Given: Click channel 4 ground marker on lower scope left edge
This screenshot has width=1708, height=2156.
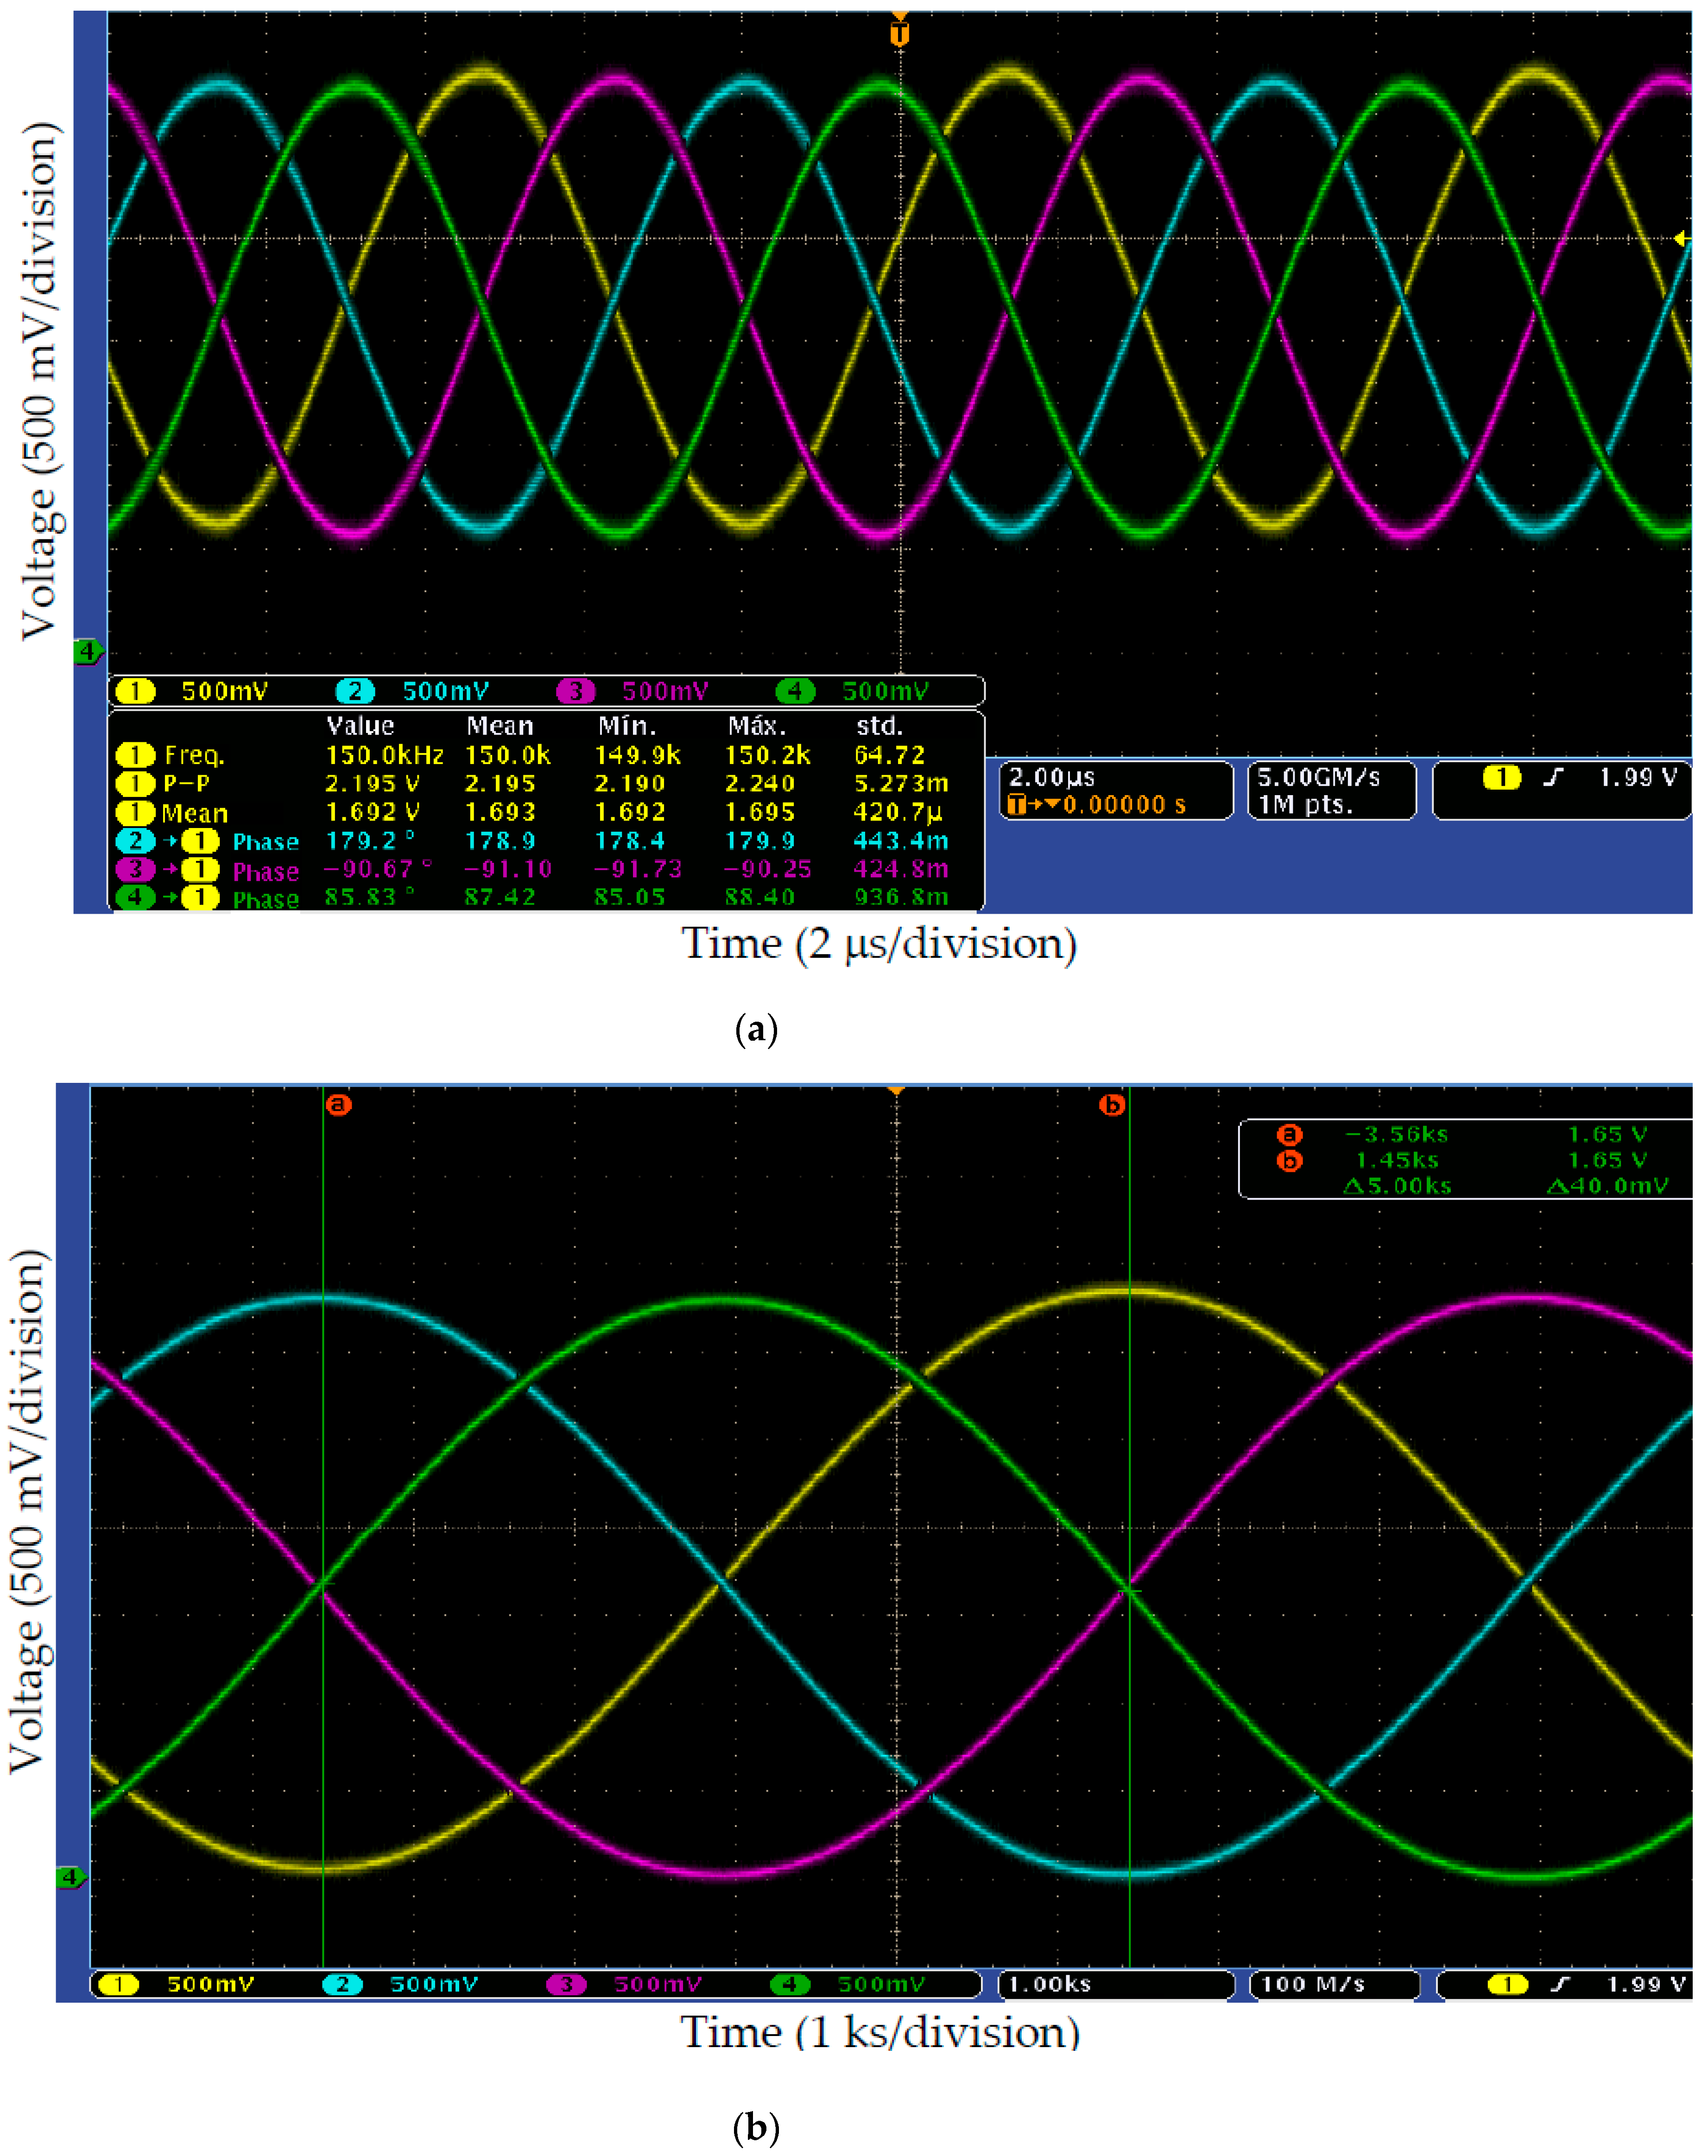Looking at the screenshot, I should click(x=70, y=1877).
